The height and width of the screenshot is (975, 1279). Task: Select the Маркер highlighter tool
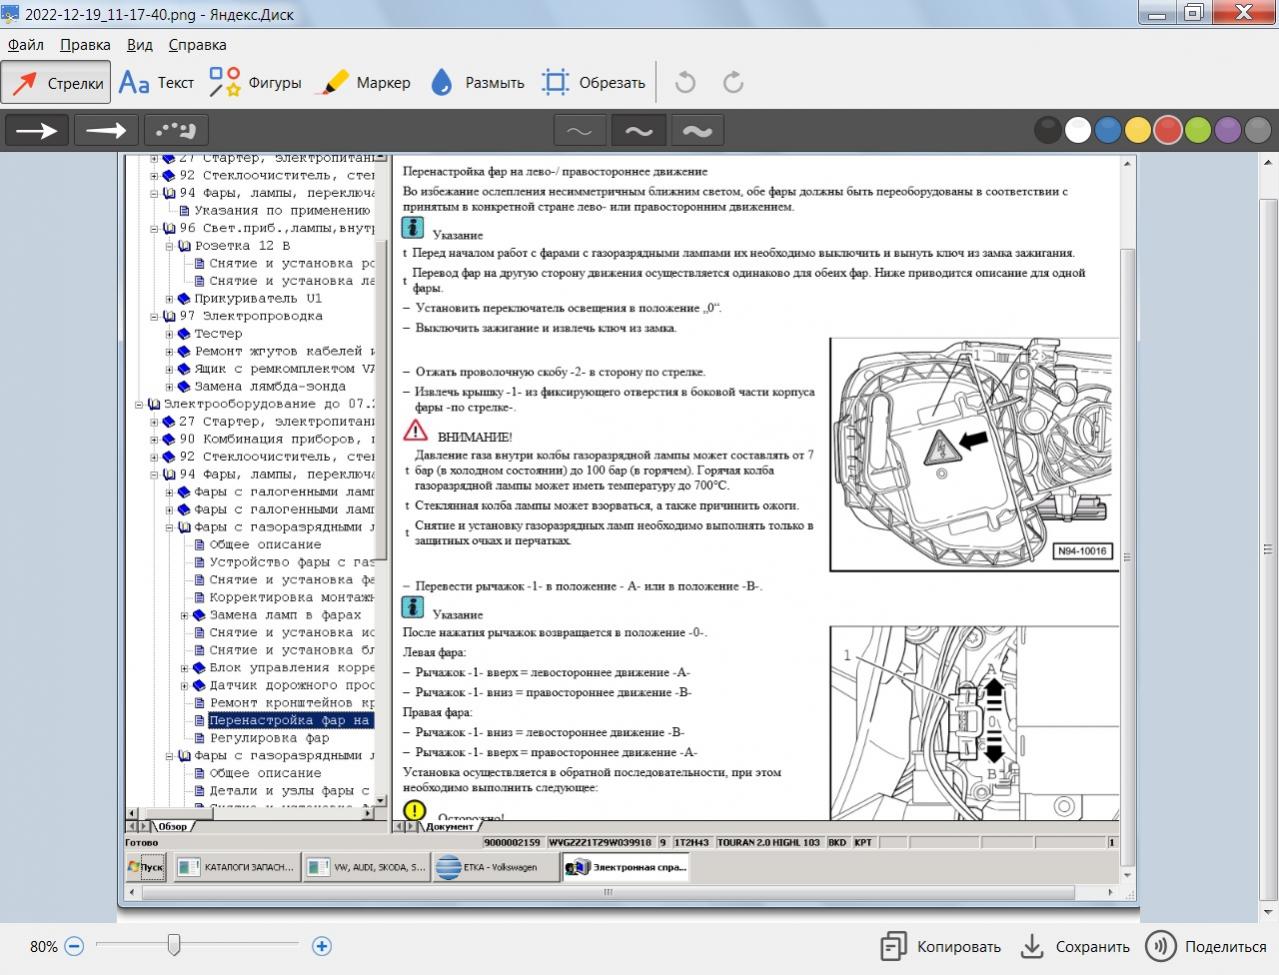(363, 83)
